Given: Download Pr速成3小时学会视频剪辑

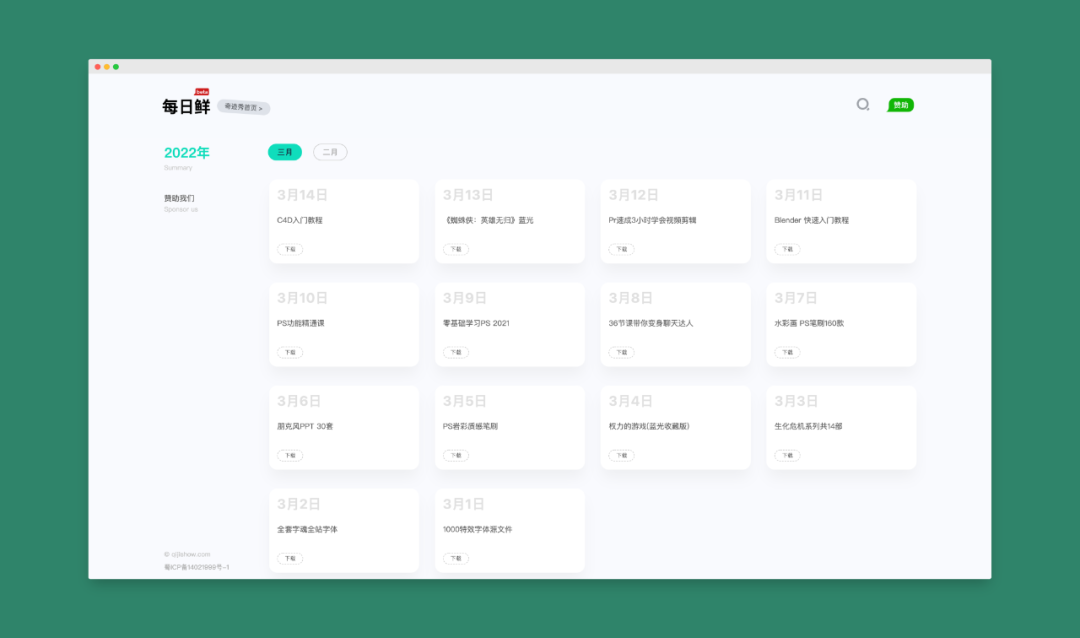Looking at the screenshot, I should click(621, 249).
